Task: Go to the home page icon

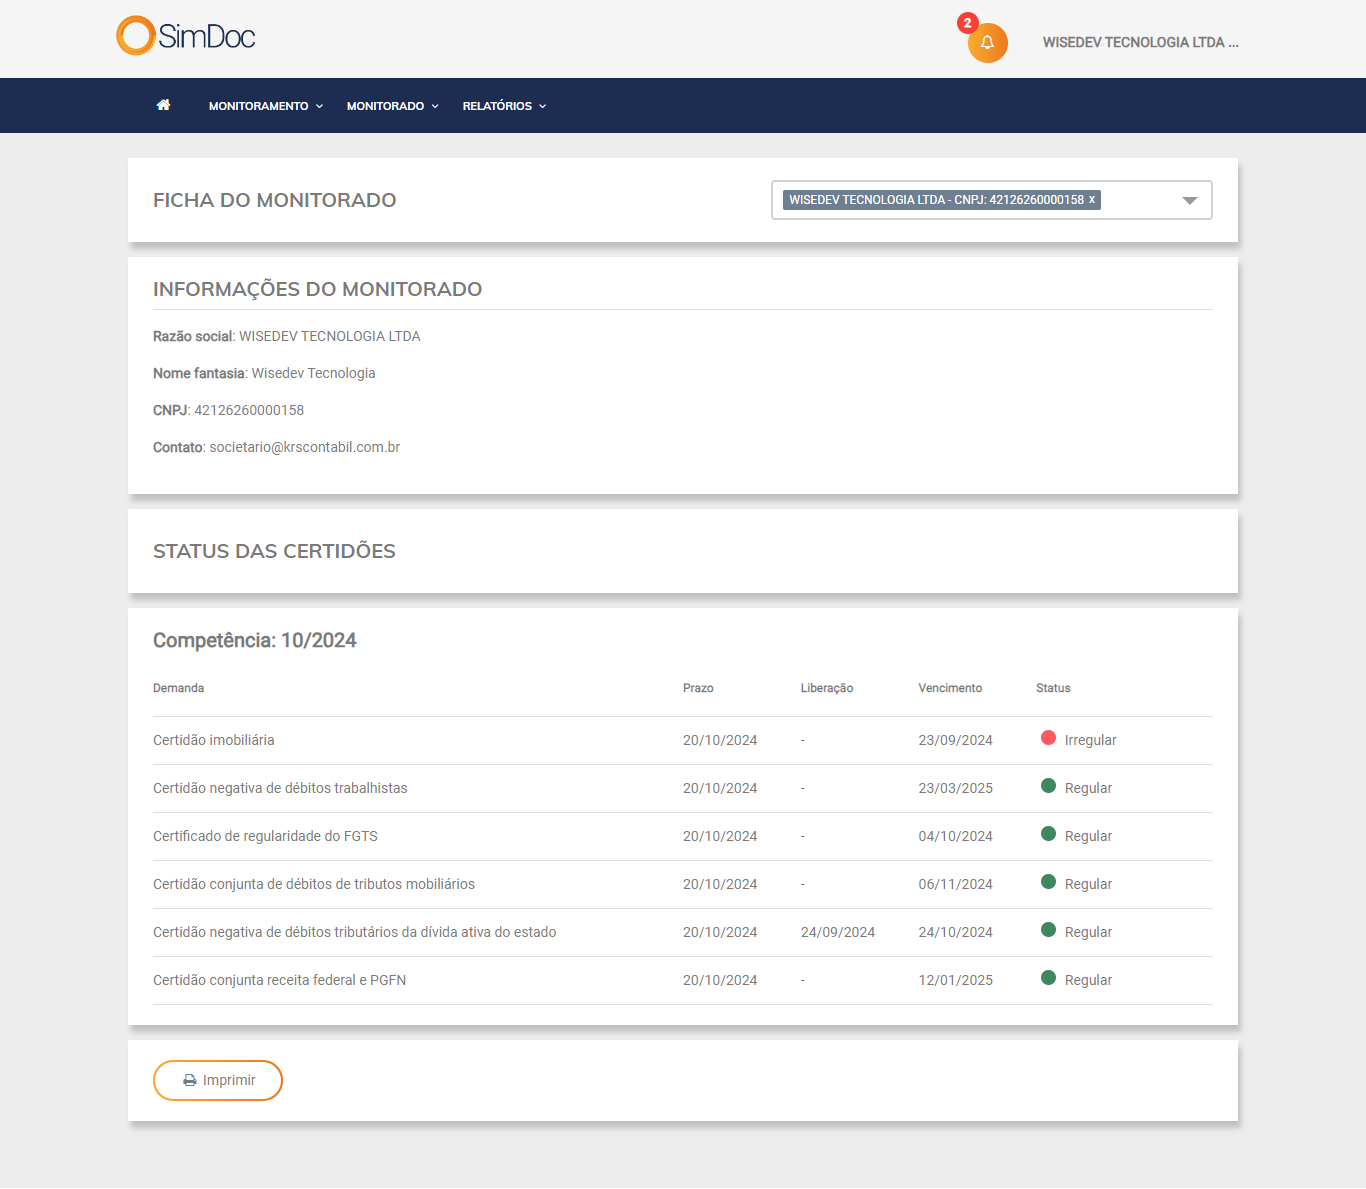Action: click(x=164, y=105)
